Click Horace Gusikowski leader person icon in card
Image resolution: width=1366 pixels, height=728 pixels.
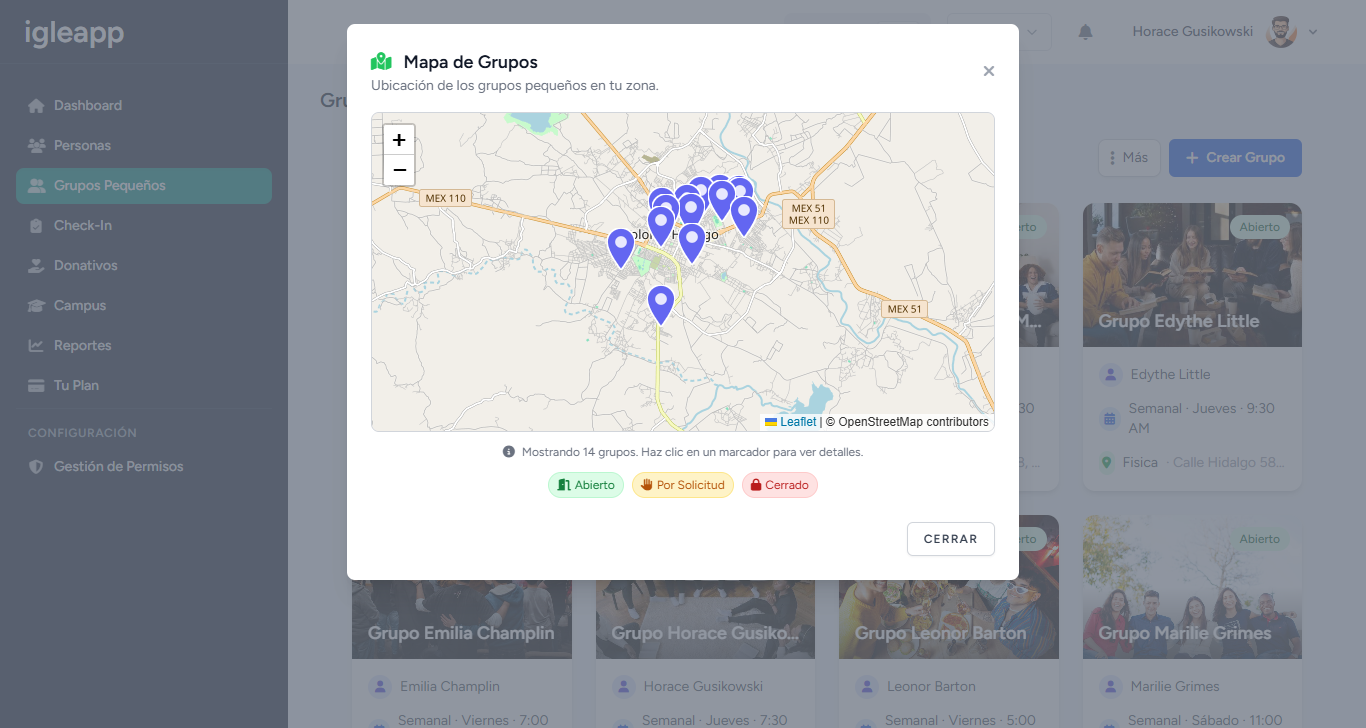pos(624,687)
